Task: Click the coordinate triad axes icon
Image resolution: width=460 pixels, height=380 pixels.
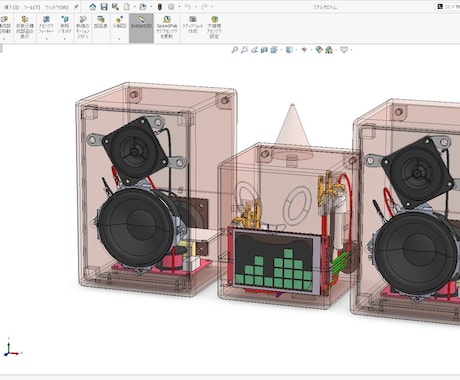Action: point(12,348)
